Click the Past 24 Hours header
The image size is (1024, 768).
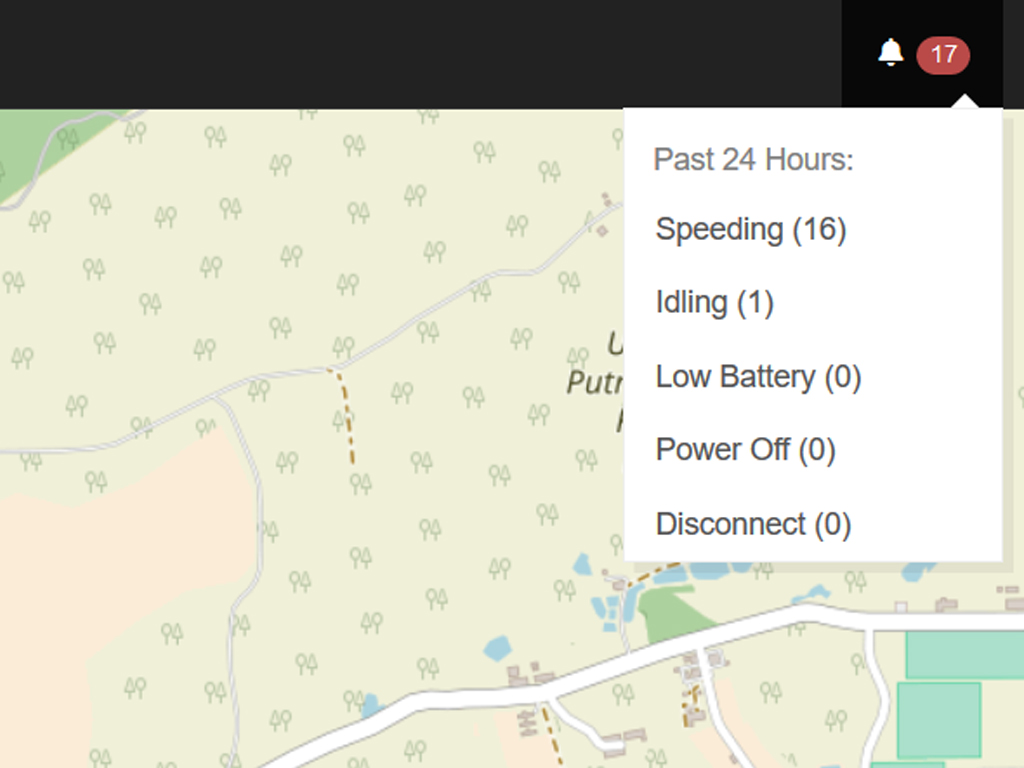pos(753,160)
